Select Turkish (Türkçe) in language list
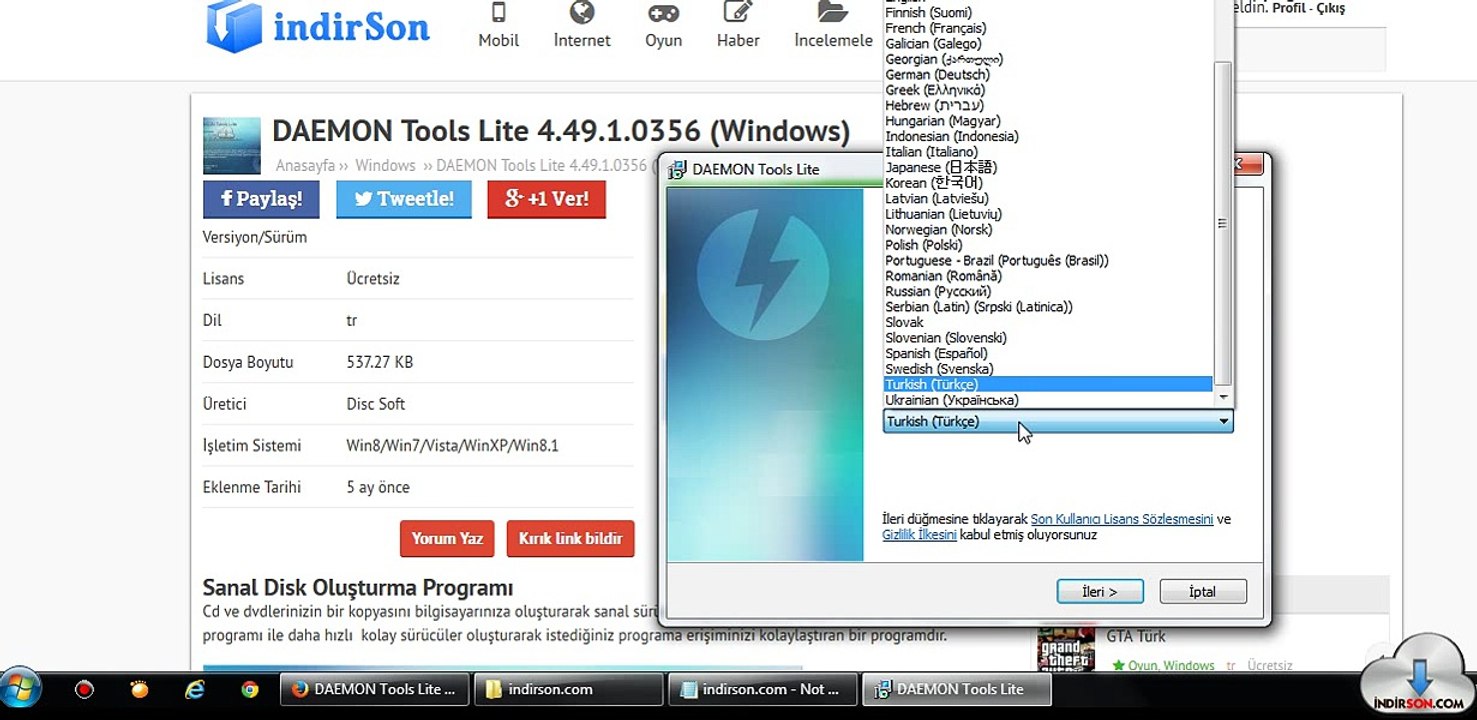The width and height of the screenshot is (1477, 720). click(x=1048, y=385)
